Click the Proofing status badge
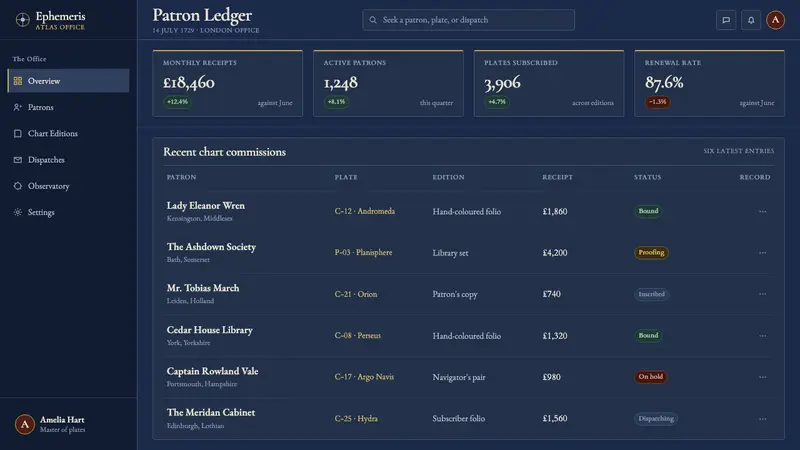 click(651, 253)
